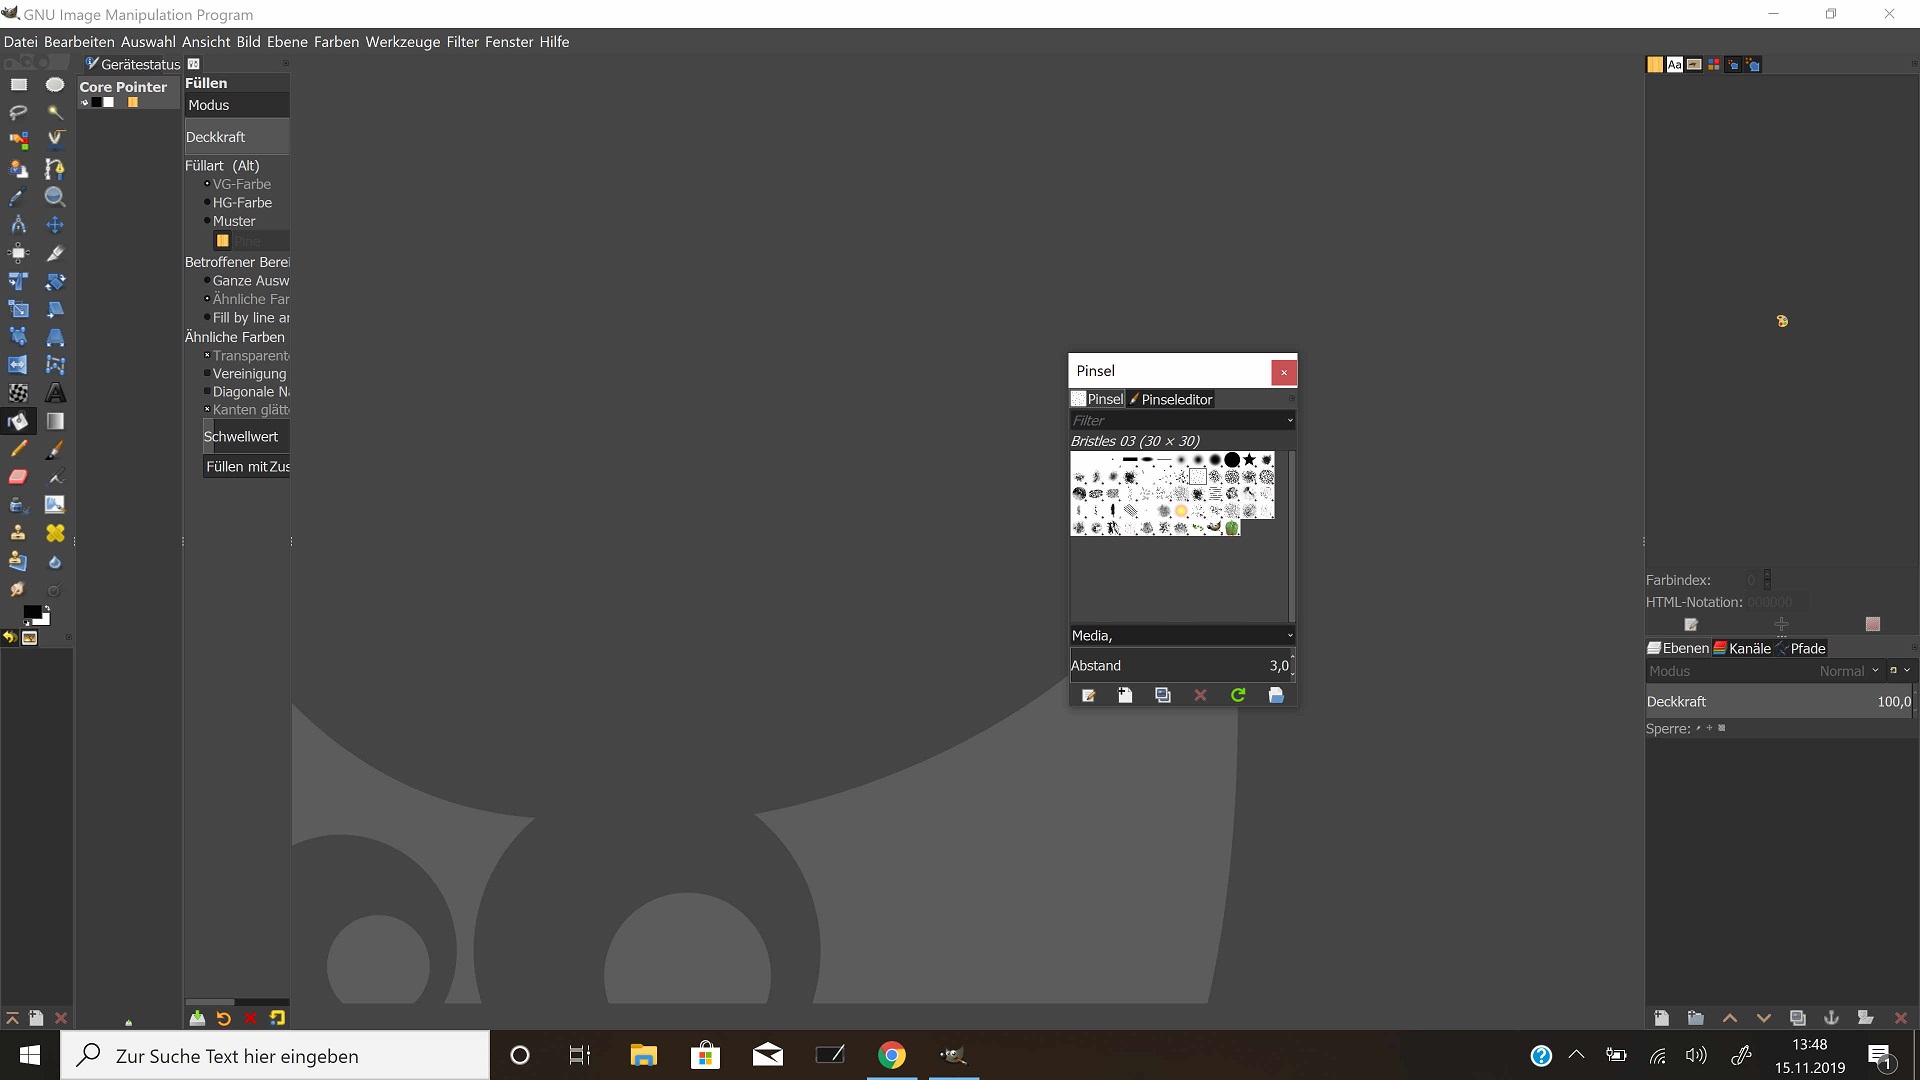The height and width of the screenshot is (1080, 1920).
Task: Click the refresh brushes icon
Action: [x=1238, y=695]
